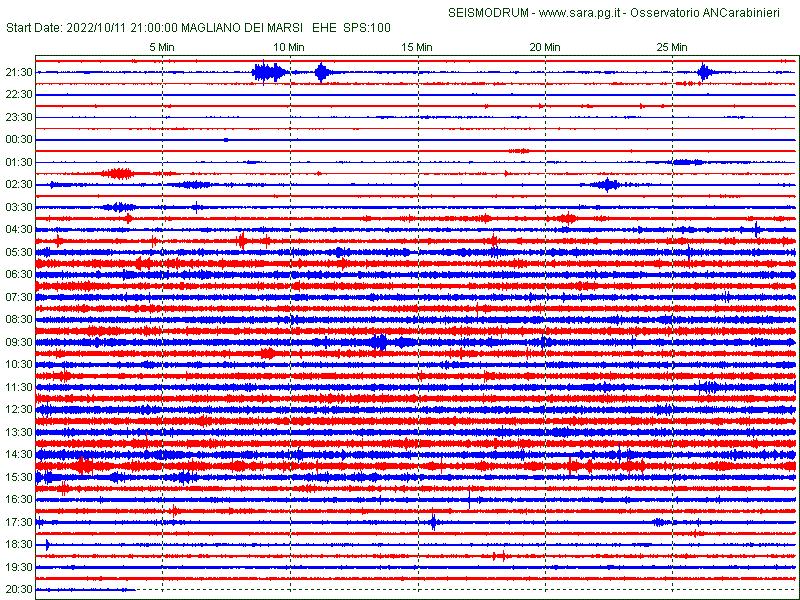Click the 23:30 time label

point(19,117)
